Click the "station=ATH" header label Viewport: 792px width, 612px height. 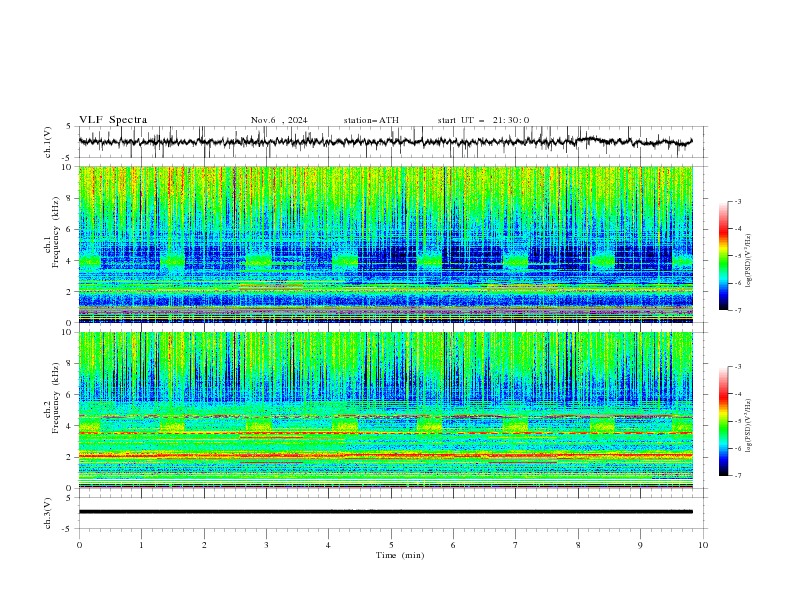coord(371,120)
